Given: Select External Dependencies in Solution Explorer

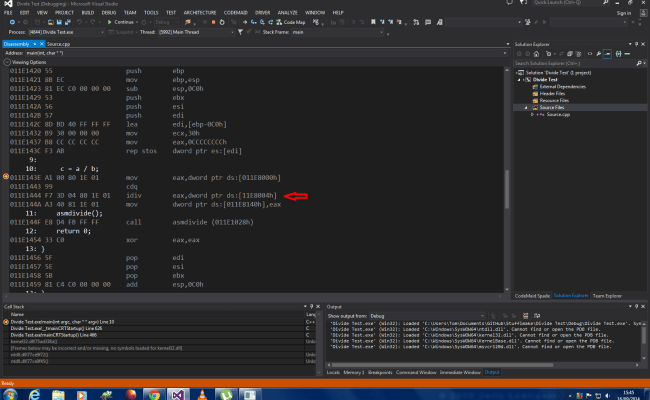Looking at the screenshot, I should (563, 87).
